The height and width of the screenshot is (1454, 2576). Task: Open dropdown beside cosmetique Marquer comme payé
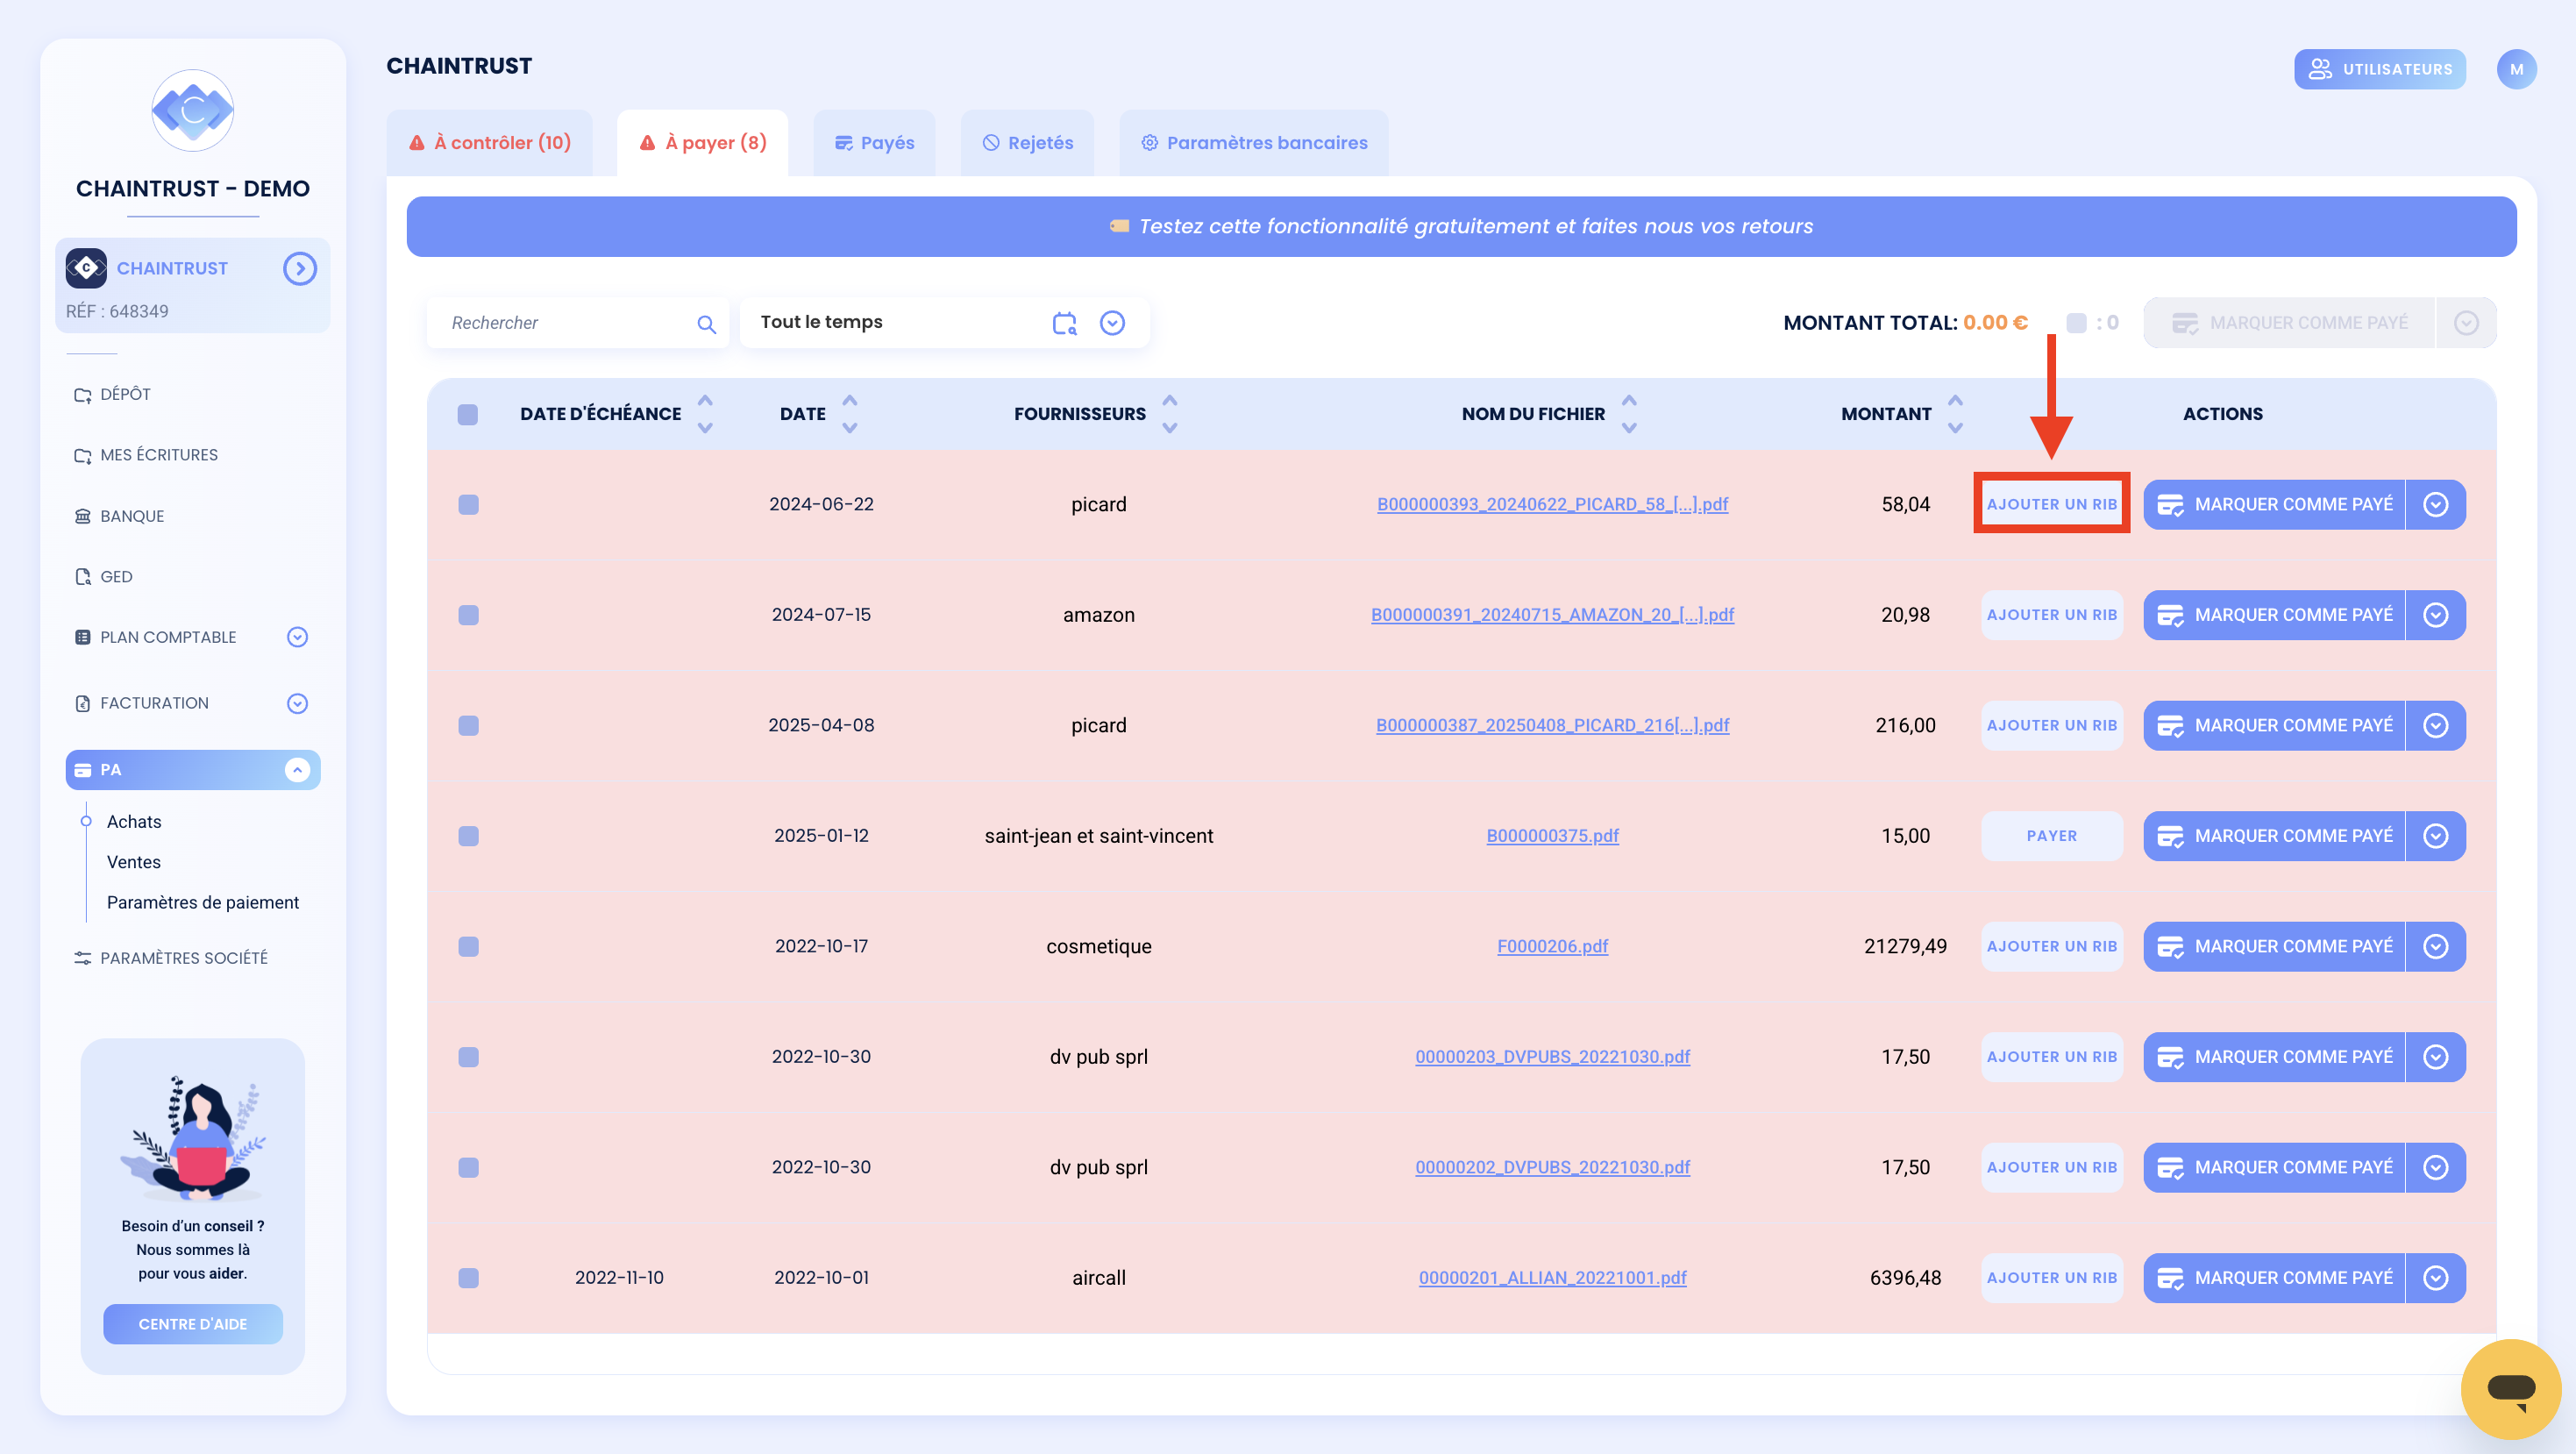(x=2436, y=946)
